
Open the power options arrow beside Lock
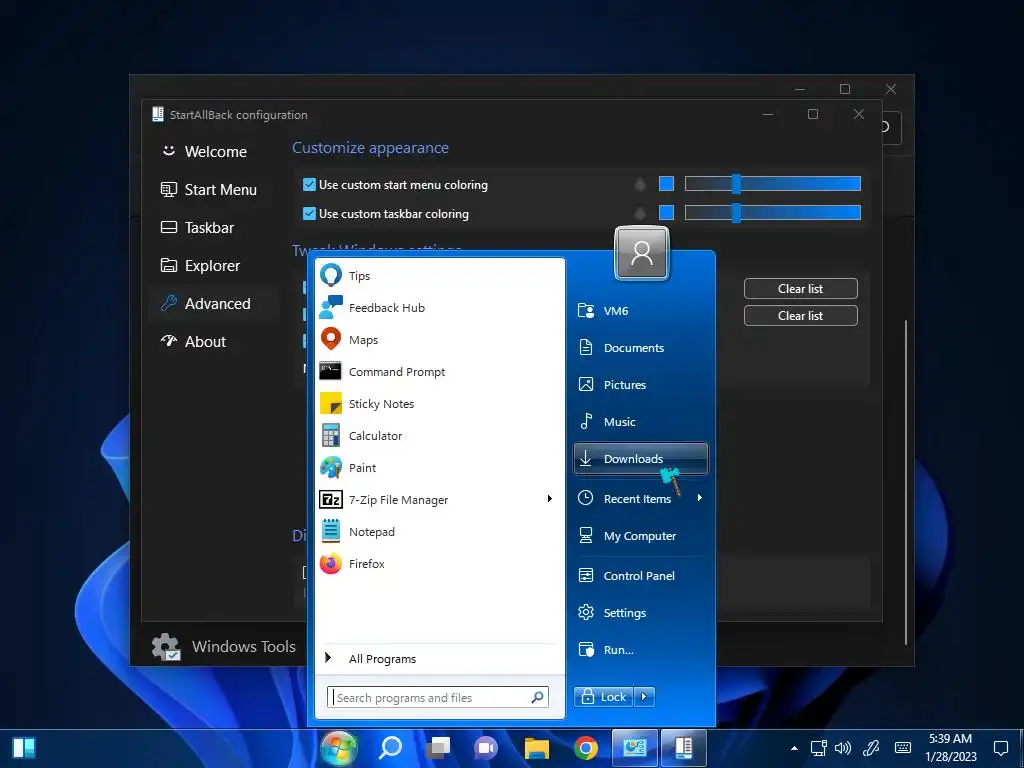(x=645, y=697)
